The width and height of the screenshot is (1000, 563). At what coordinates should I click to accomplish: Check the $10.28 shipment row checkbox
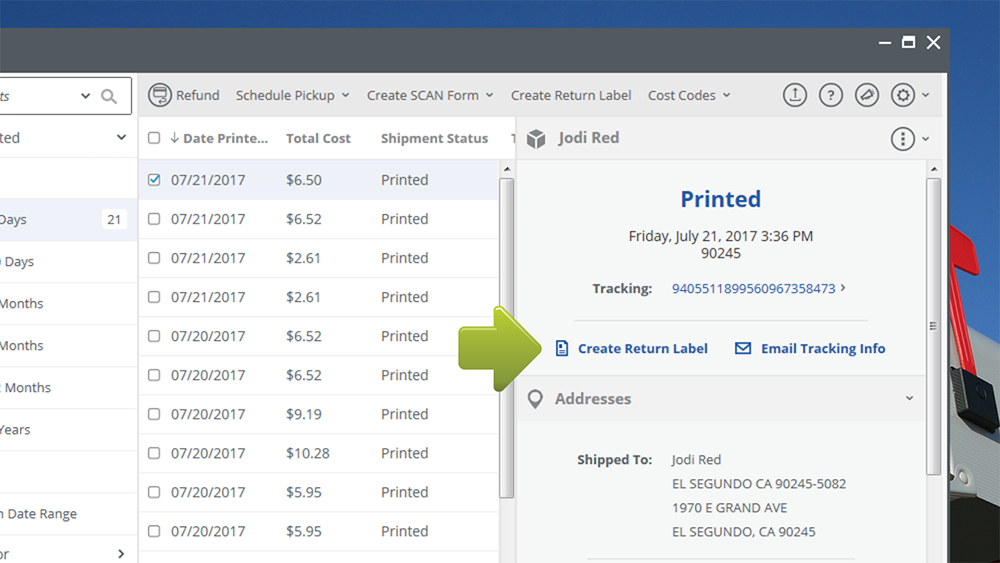coord(154,453)
